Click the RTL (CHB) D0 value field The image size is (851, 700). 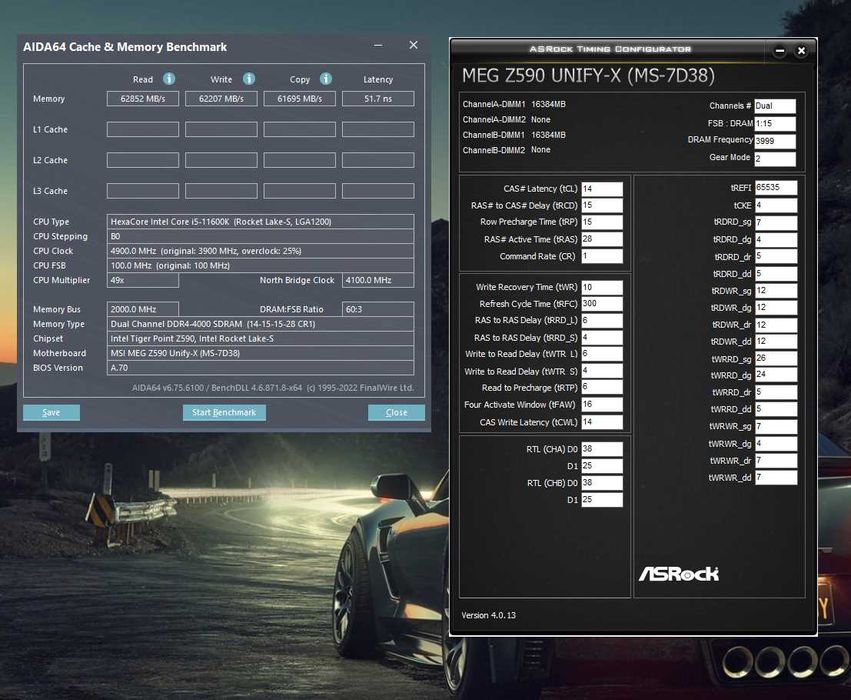click(x=602, y=482)
